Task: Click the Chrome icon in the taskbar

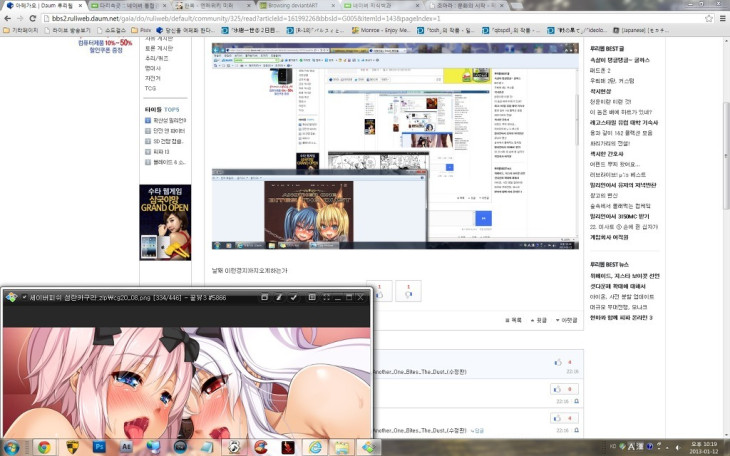Action: 44,446
